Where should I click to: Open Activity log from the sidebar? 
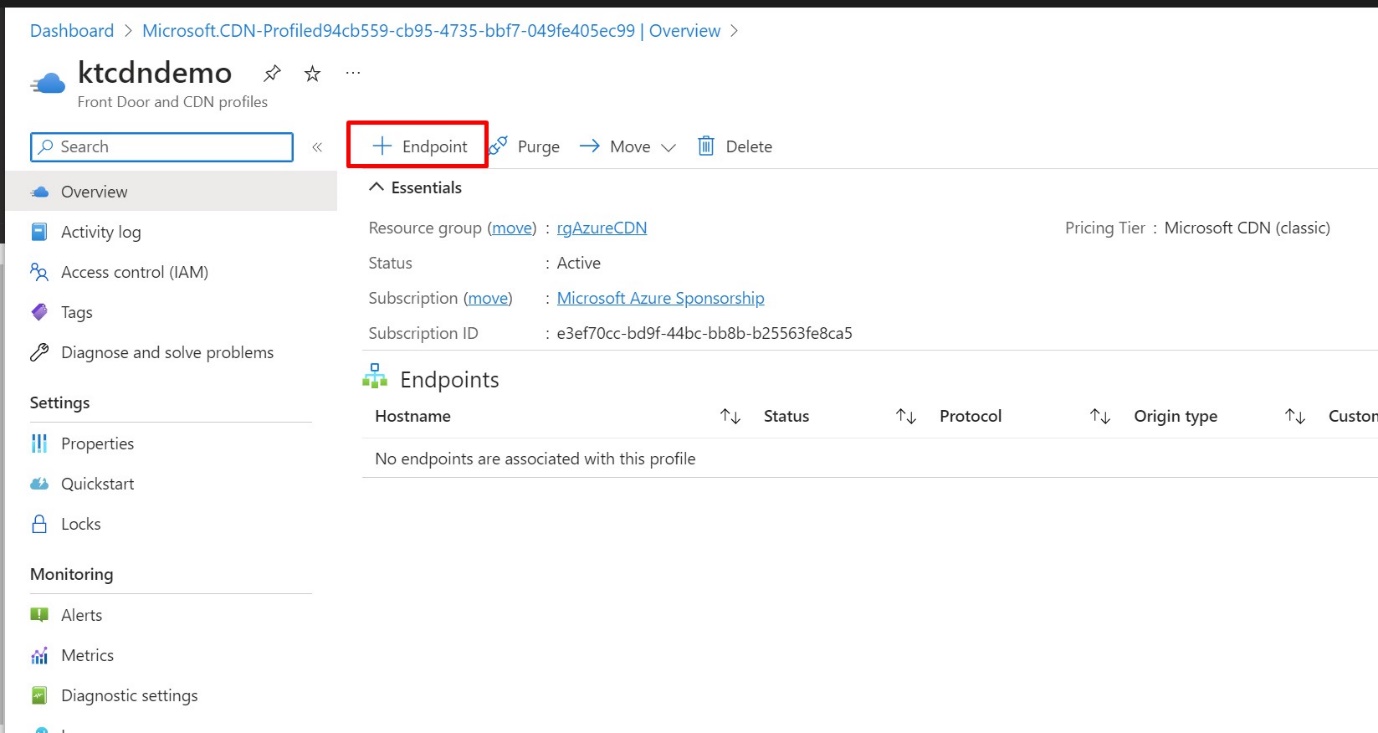(100, 232)
